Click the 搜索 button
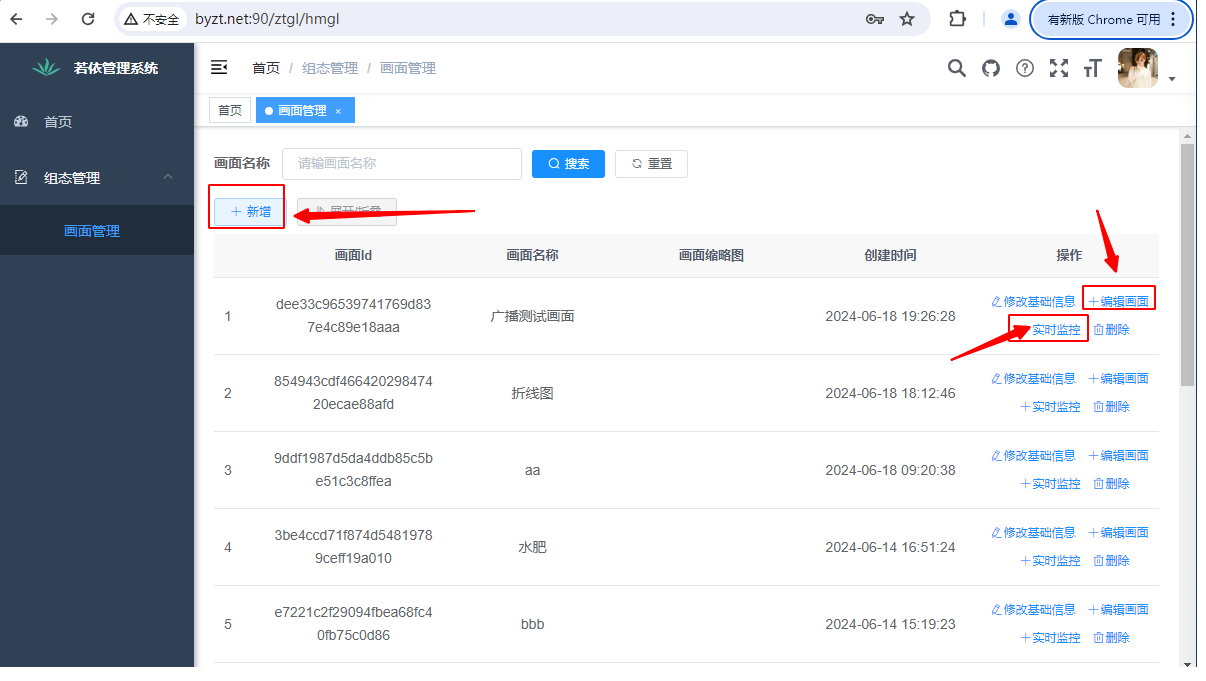Screen dimensions: 1206x681 click(x=568, y=164)
